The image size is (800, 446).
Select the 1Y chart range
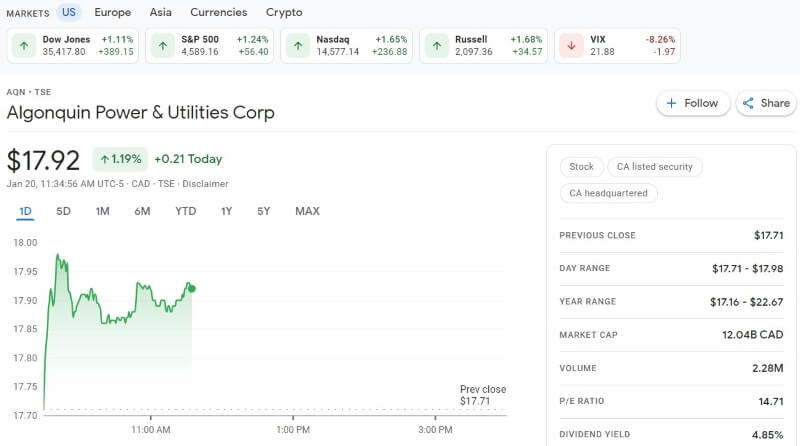click(x=227, y=211)
